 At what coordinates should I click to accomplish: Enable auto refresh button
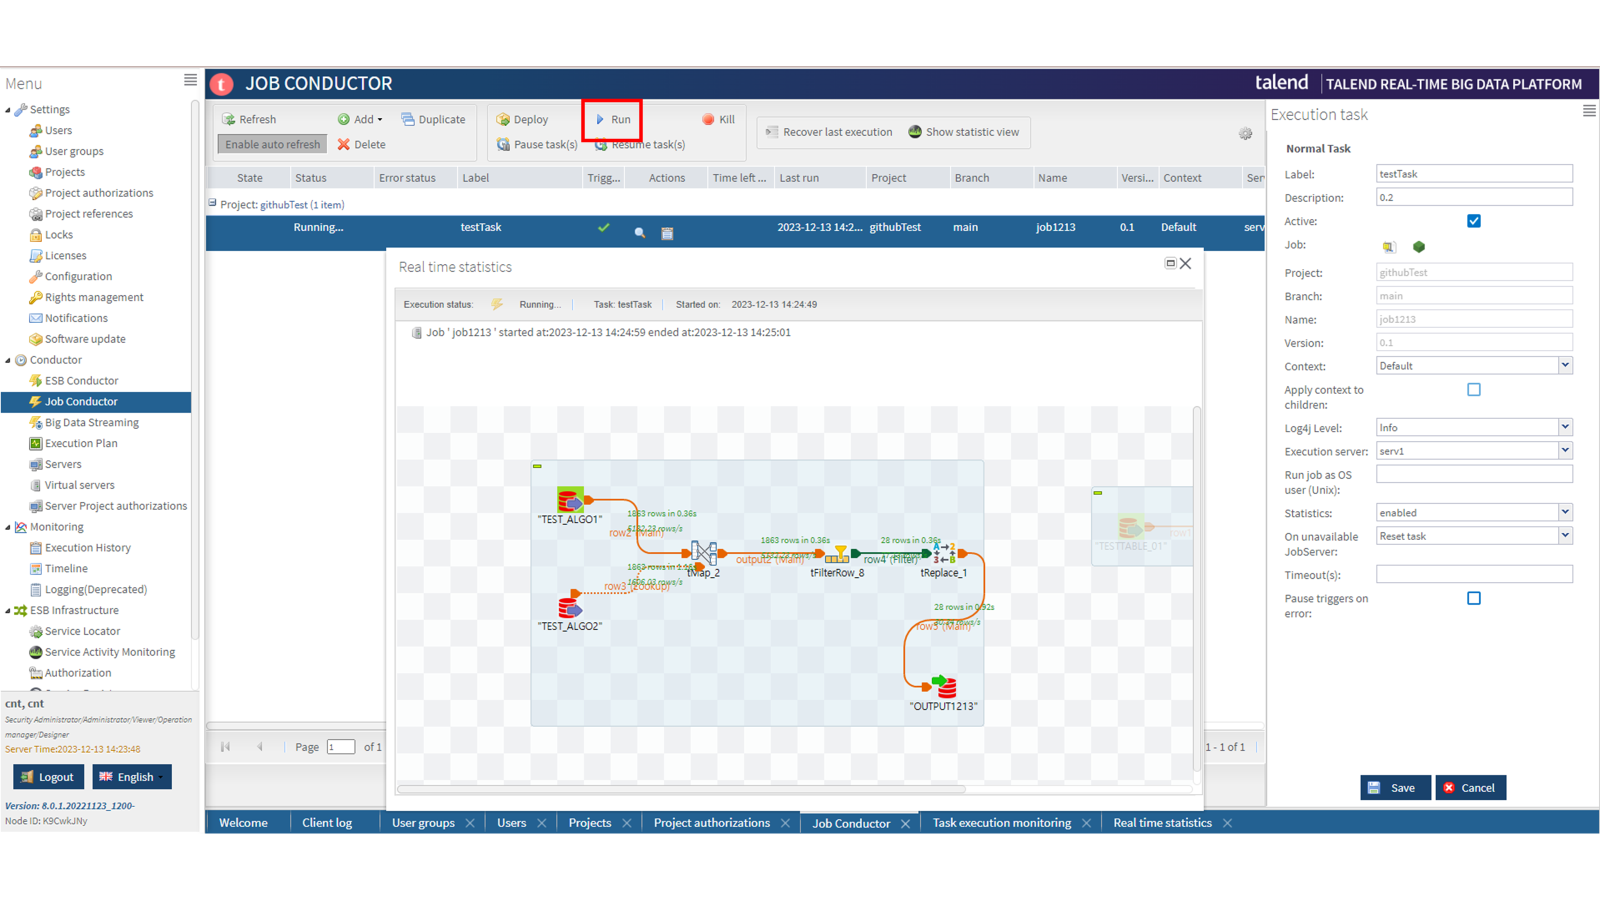[272, 144]
